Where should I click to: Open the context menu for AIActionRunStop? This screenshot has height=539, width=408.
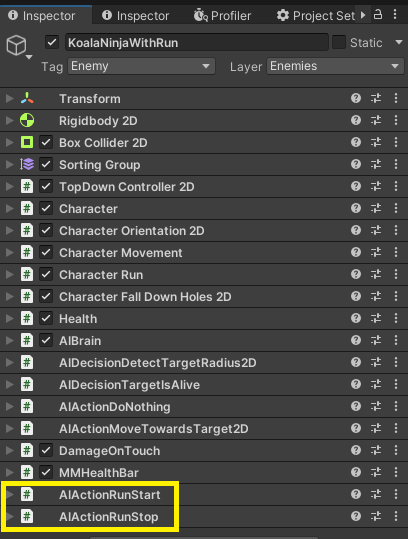click(396, 517)
